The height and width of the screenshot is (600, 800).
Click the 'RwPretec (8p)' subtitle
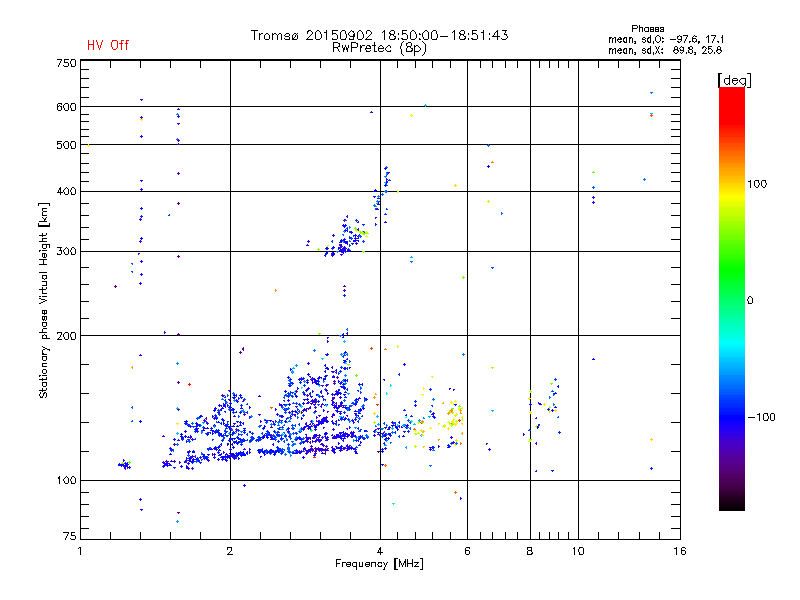(379, 48)
